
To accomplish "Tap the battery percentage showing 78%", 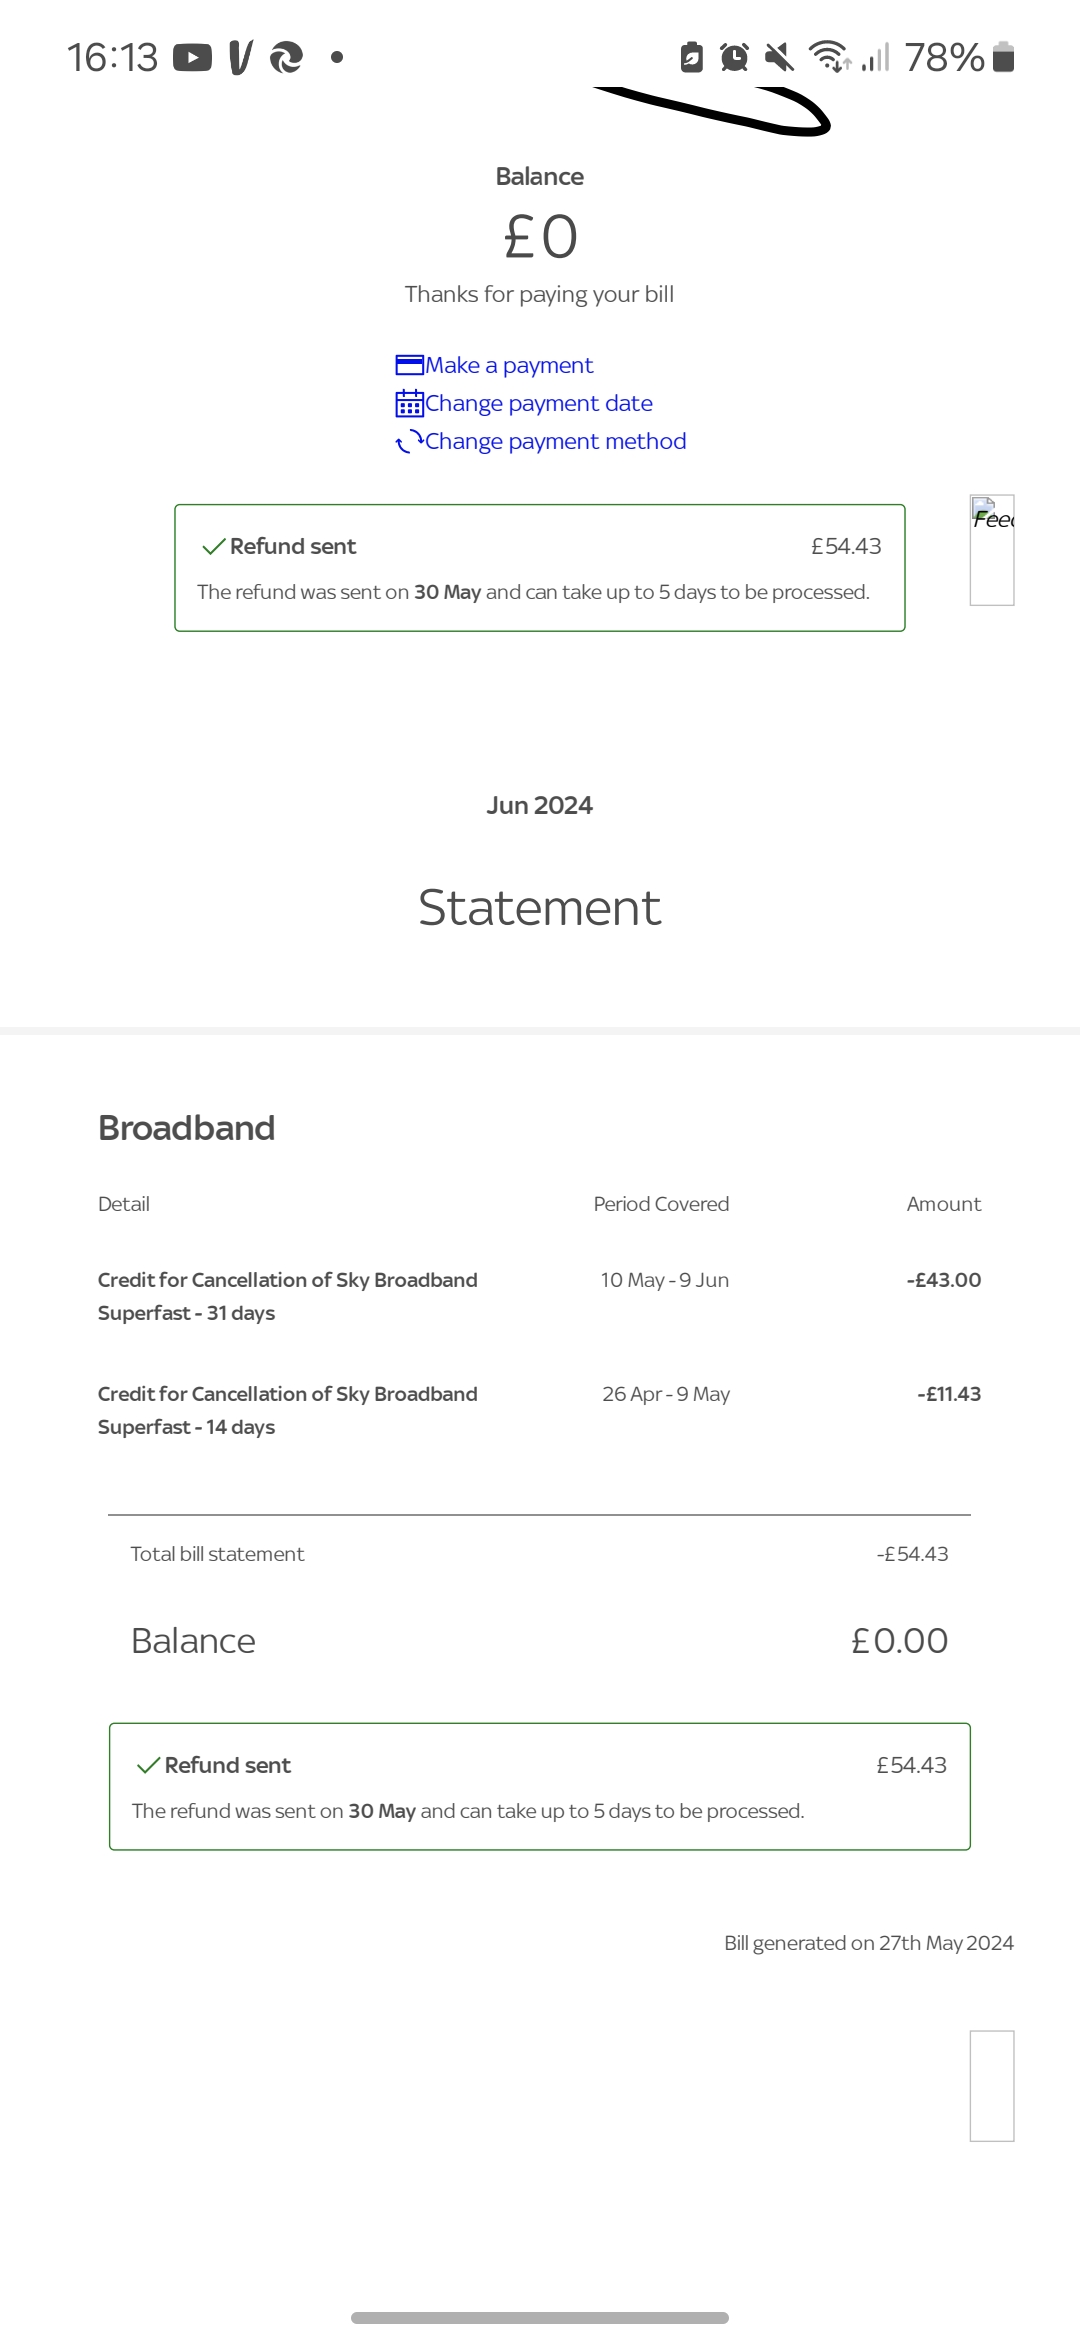I will pos(944,58).
